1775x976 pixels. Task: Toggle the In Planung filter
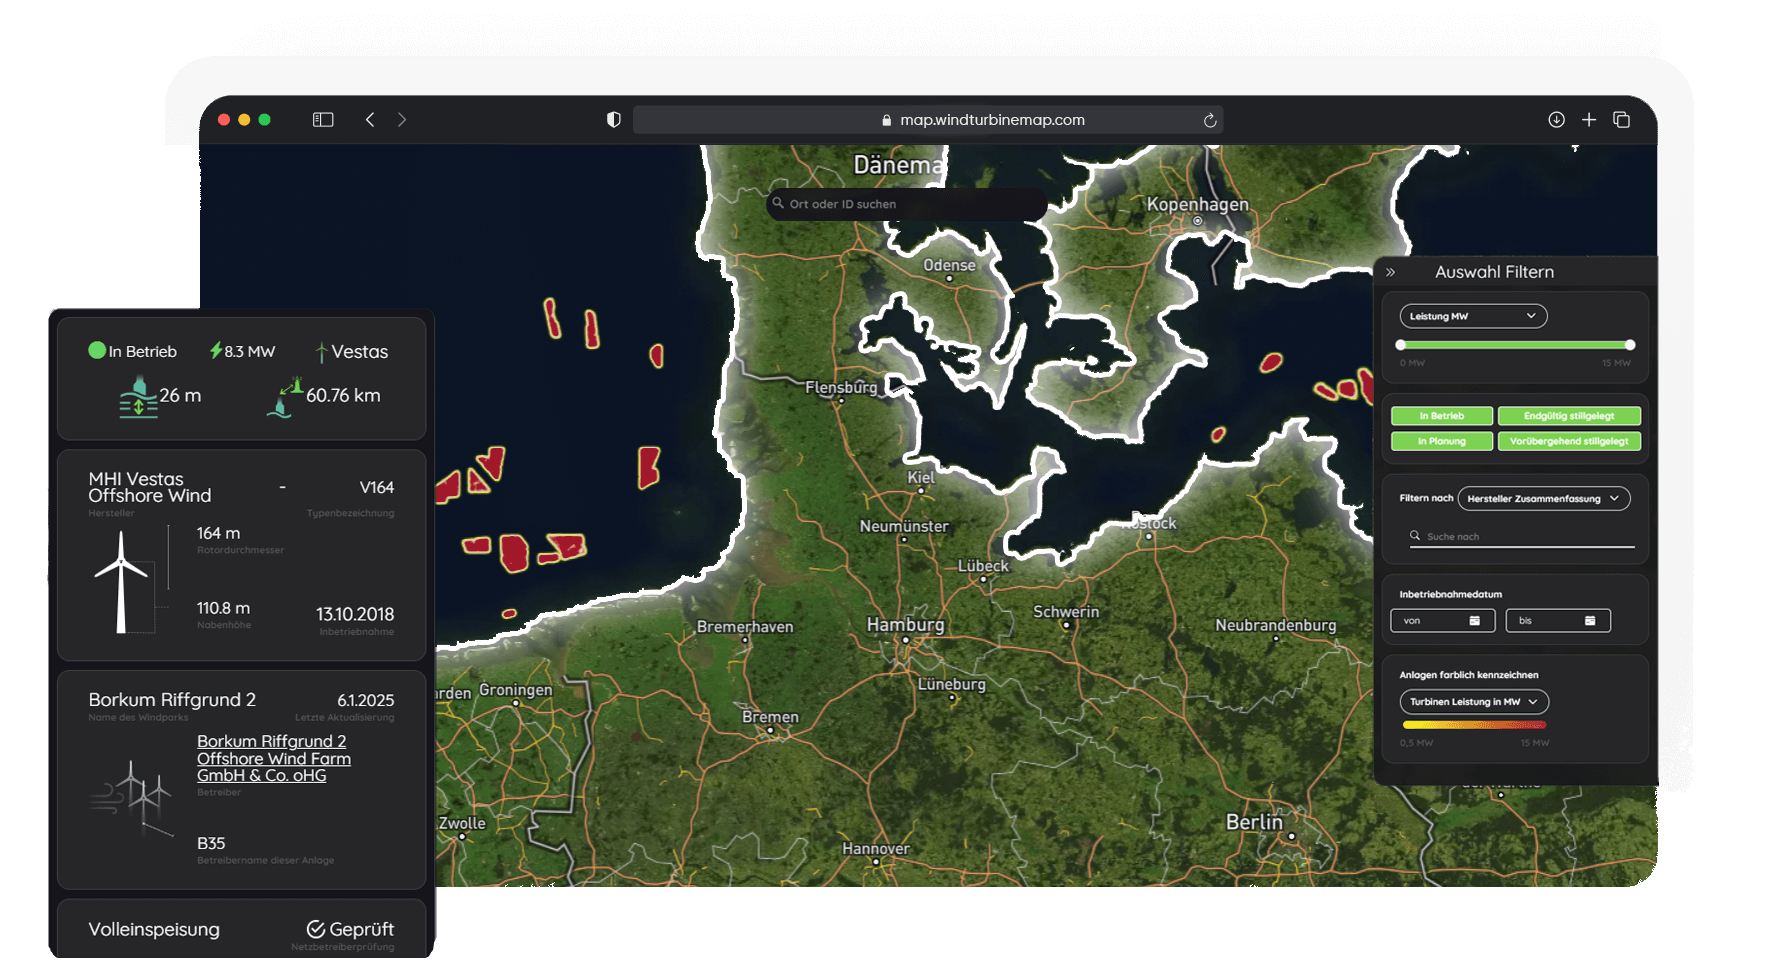pyautogui.click(x=1442, y=441)
